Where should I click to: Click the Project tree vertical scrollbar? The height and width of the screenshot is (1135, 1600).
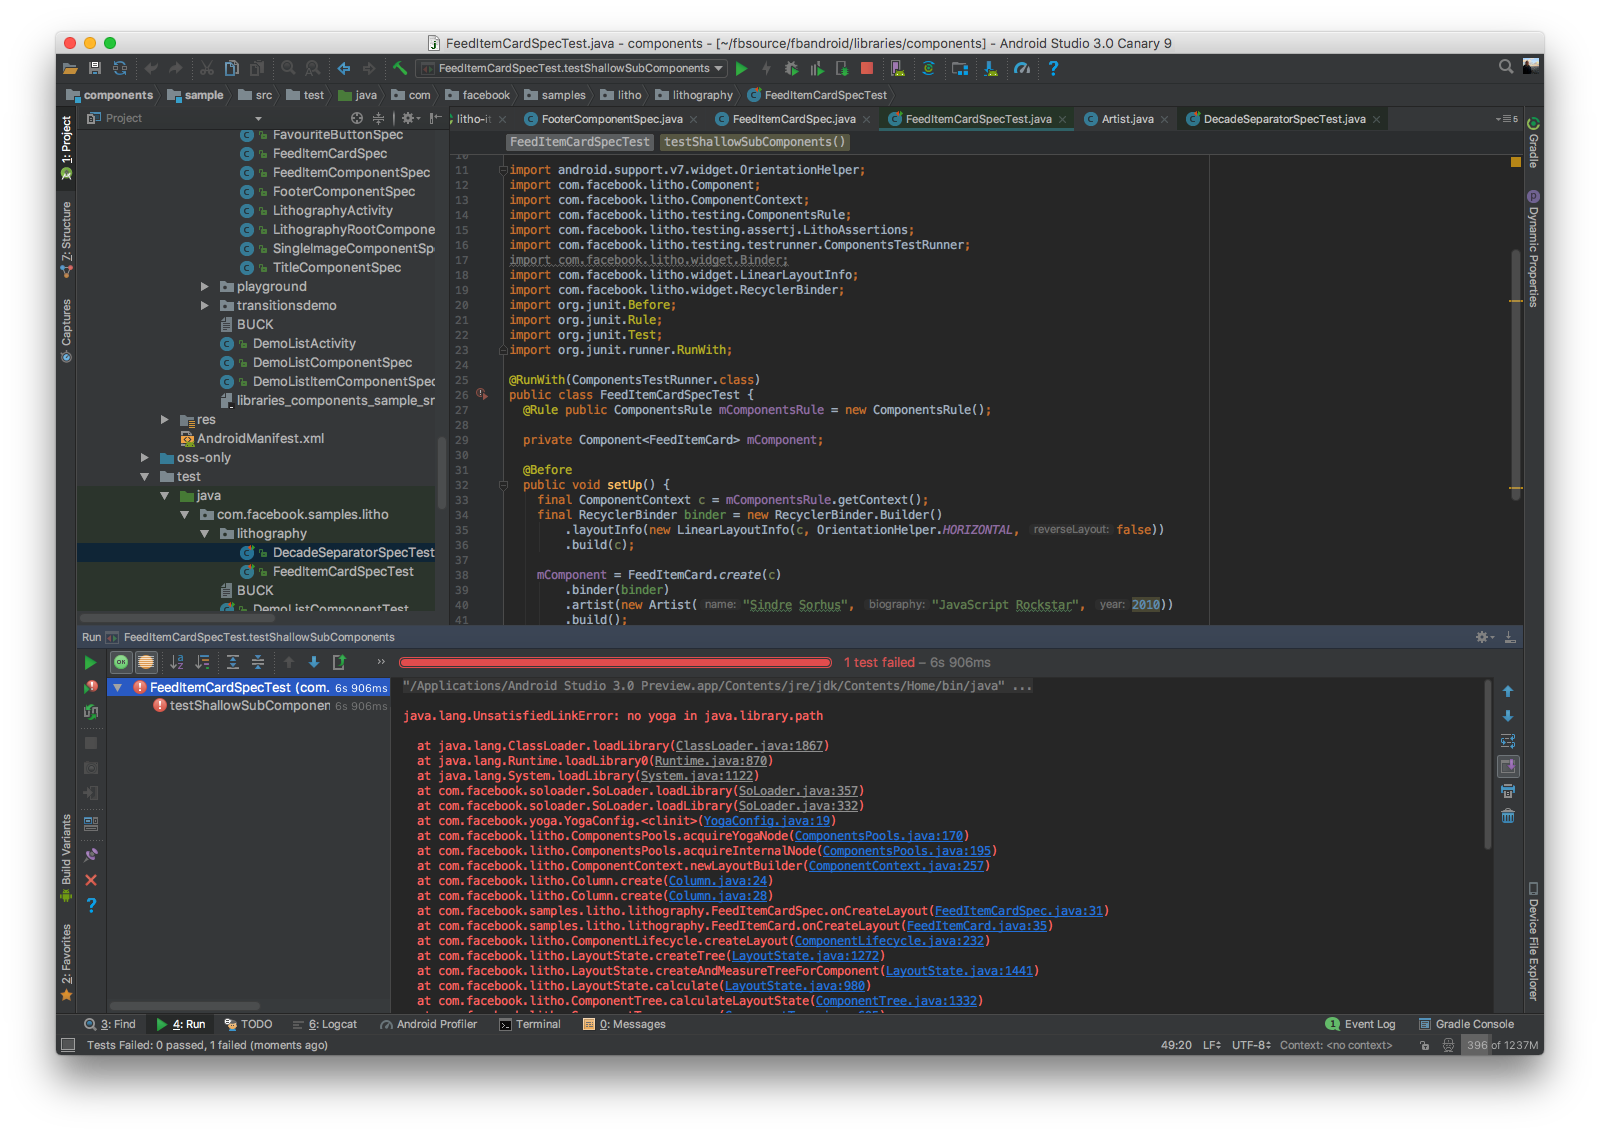441,473
